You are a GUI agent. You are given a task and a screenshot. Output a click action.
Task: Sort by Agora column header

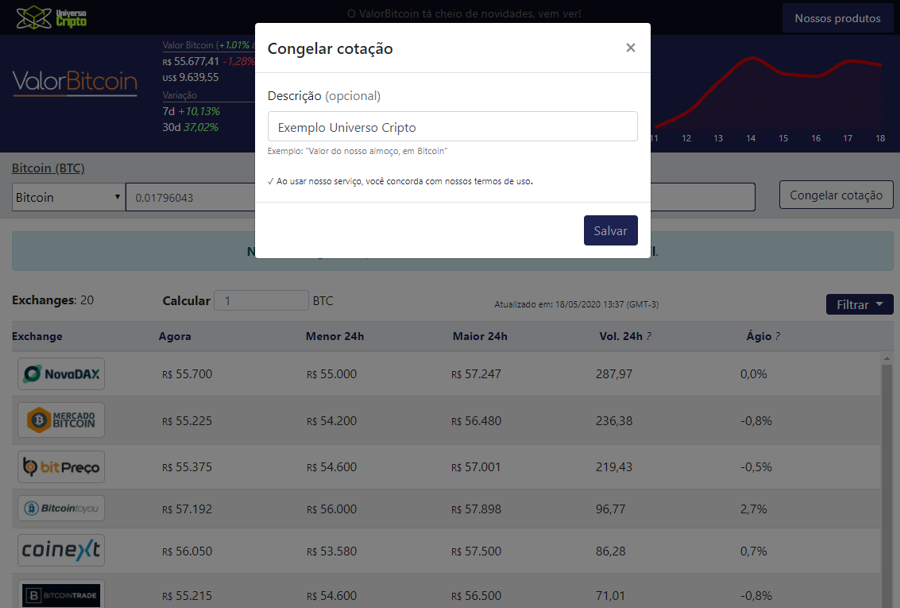coord(175,336)
